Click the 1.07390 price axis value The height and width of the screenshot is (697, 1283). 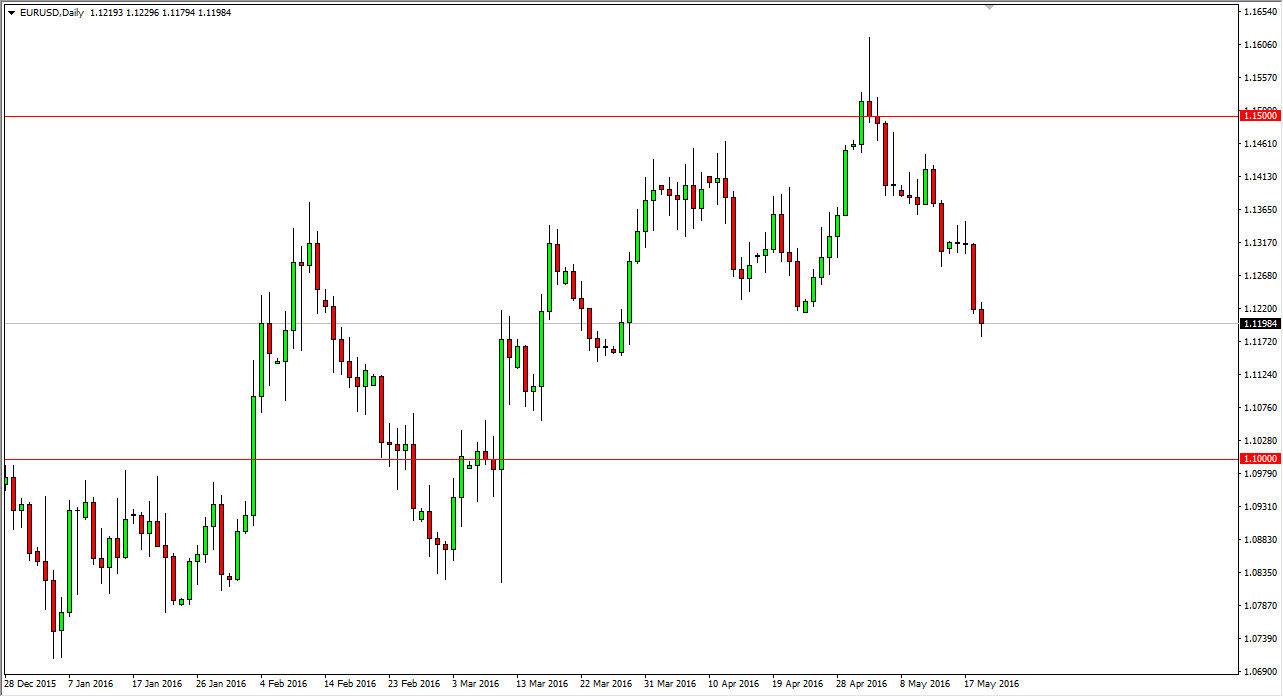click(x=1260, y=639)
